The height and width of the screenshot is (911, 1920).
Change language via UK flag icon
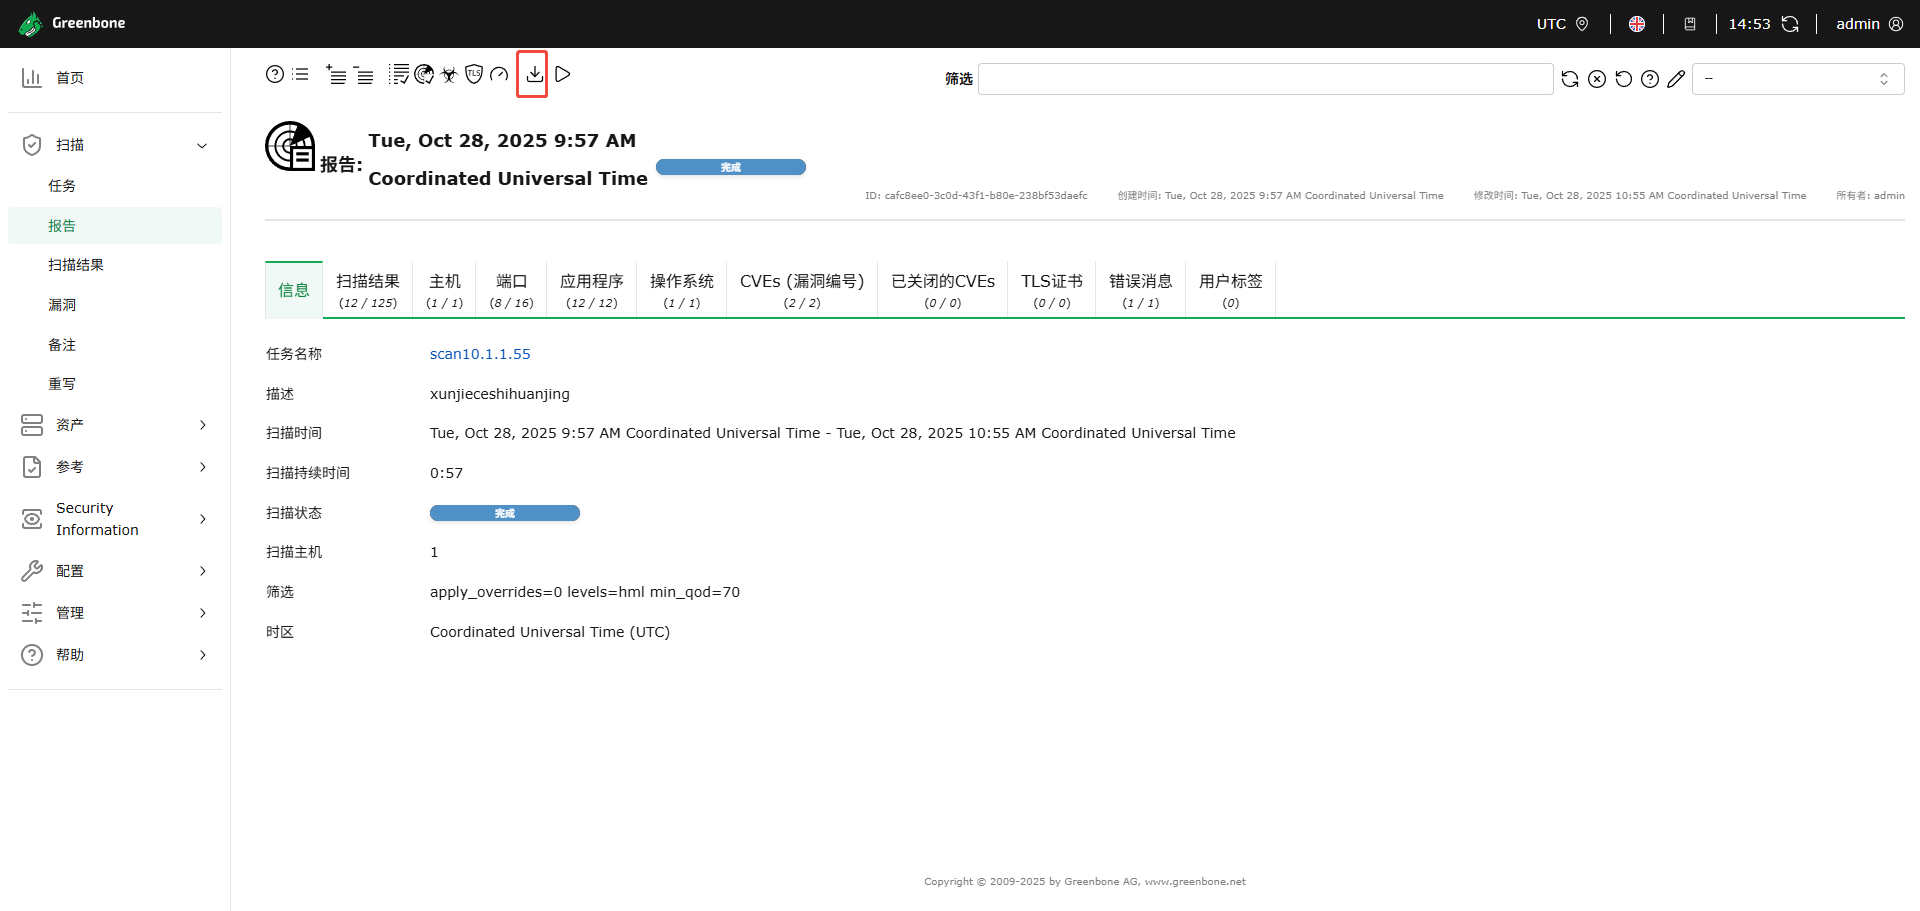click(1637, 24)
